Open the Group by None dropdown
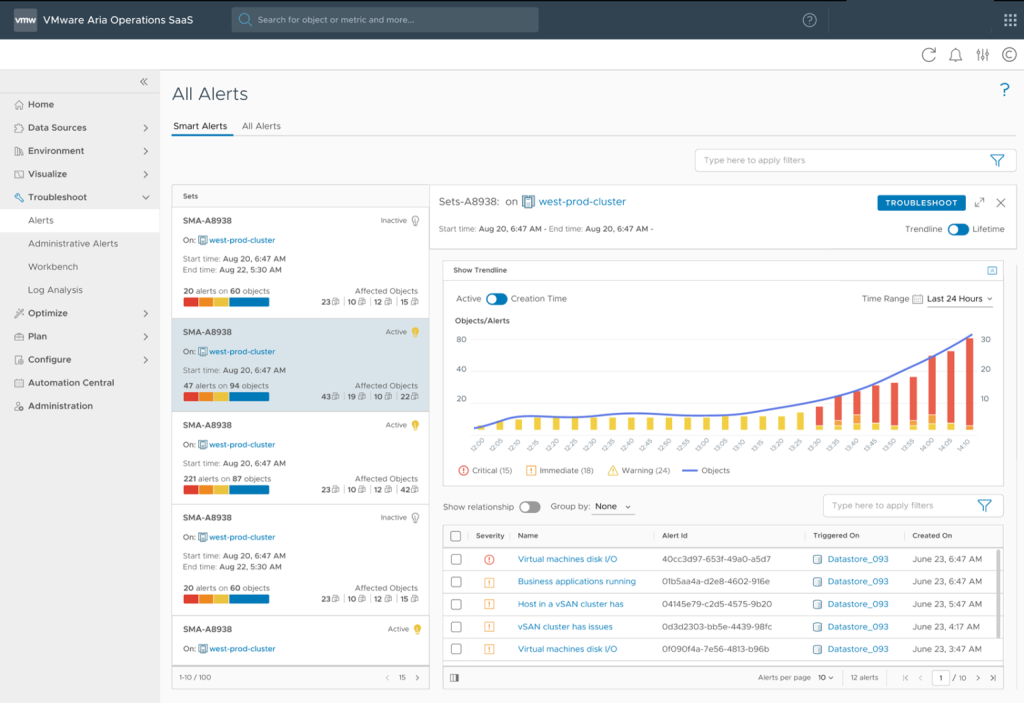Viewport: 1024px width, 703px height. pos(614,507)
